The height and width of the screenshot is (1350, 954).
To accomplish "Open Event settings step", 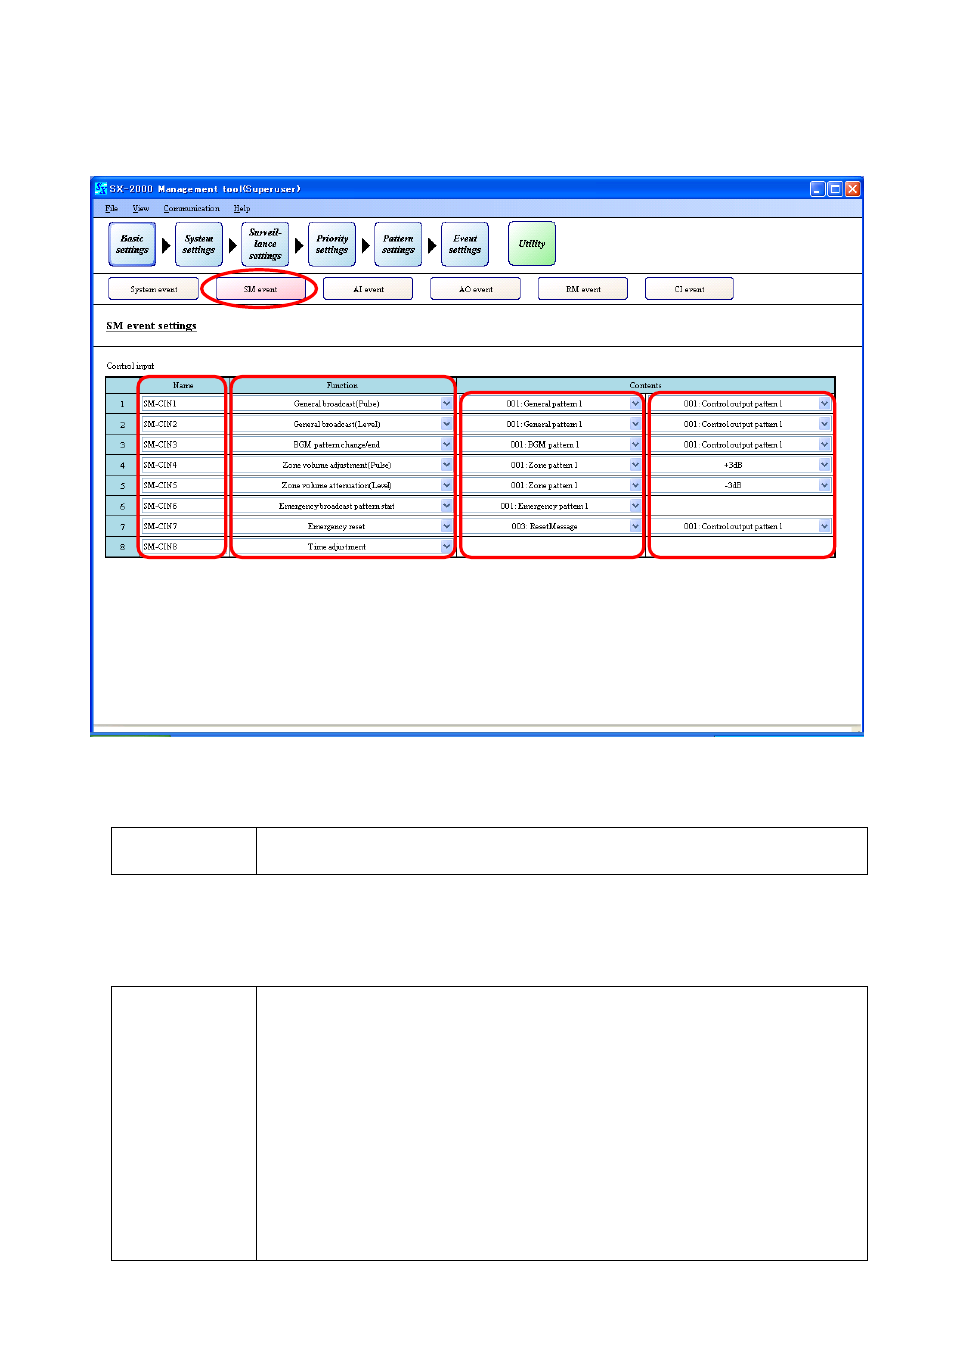I will pyautogui.click(x=465, y=244).
